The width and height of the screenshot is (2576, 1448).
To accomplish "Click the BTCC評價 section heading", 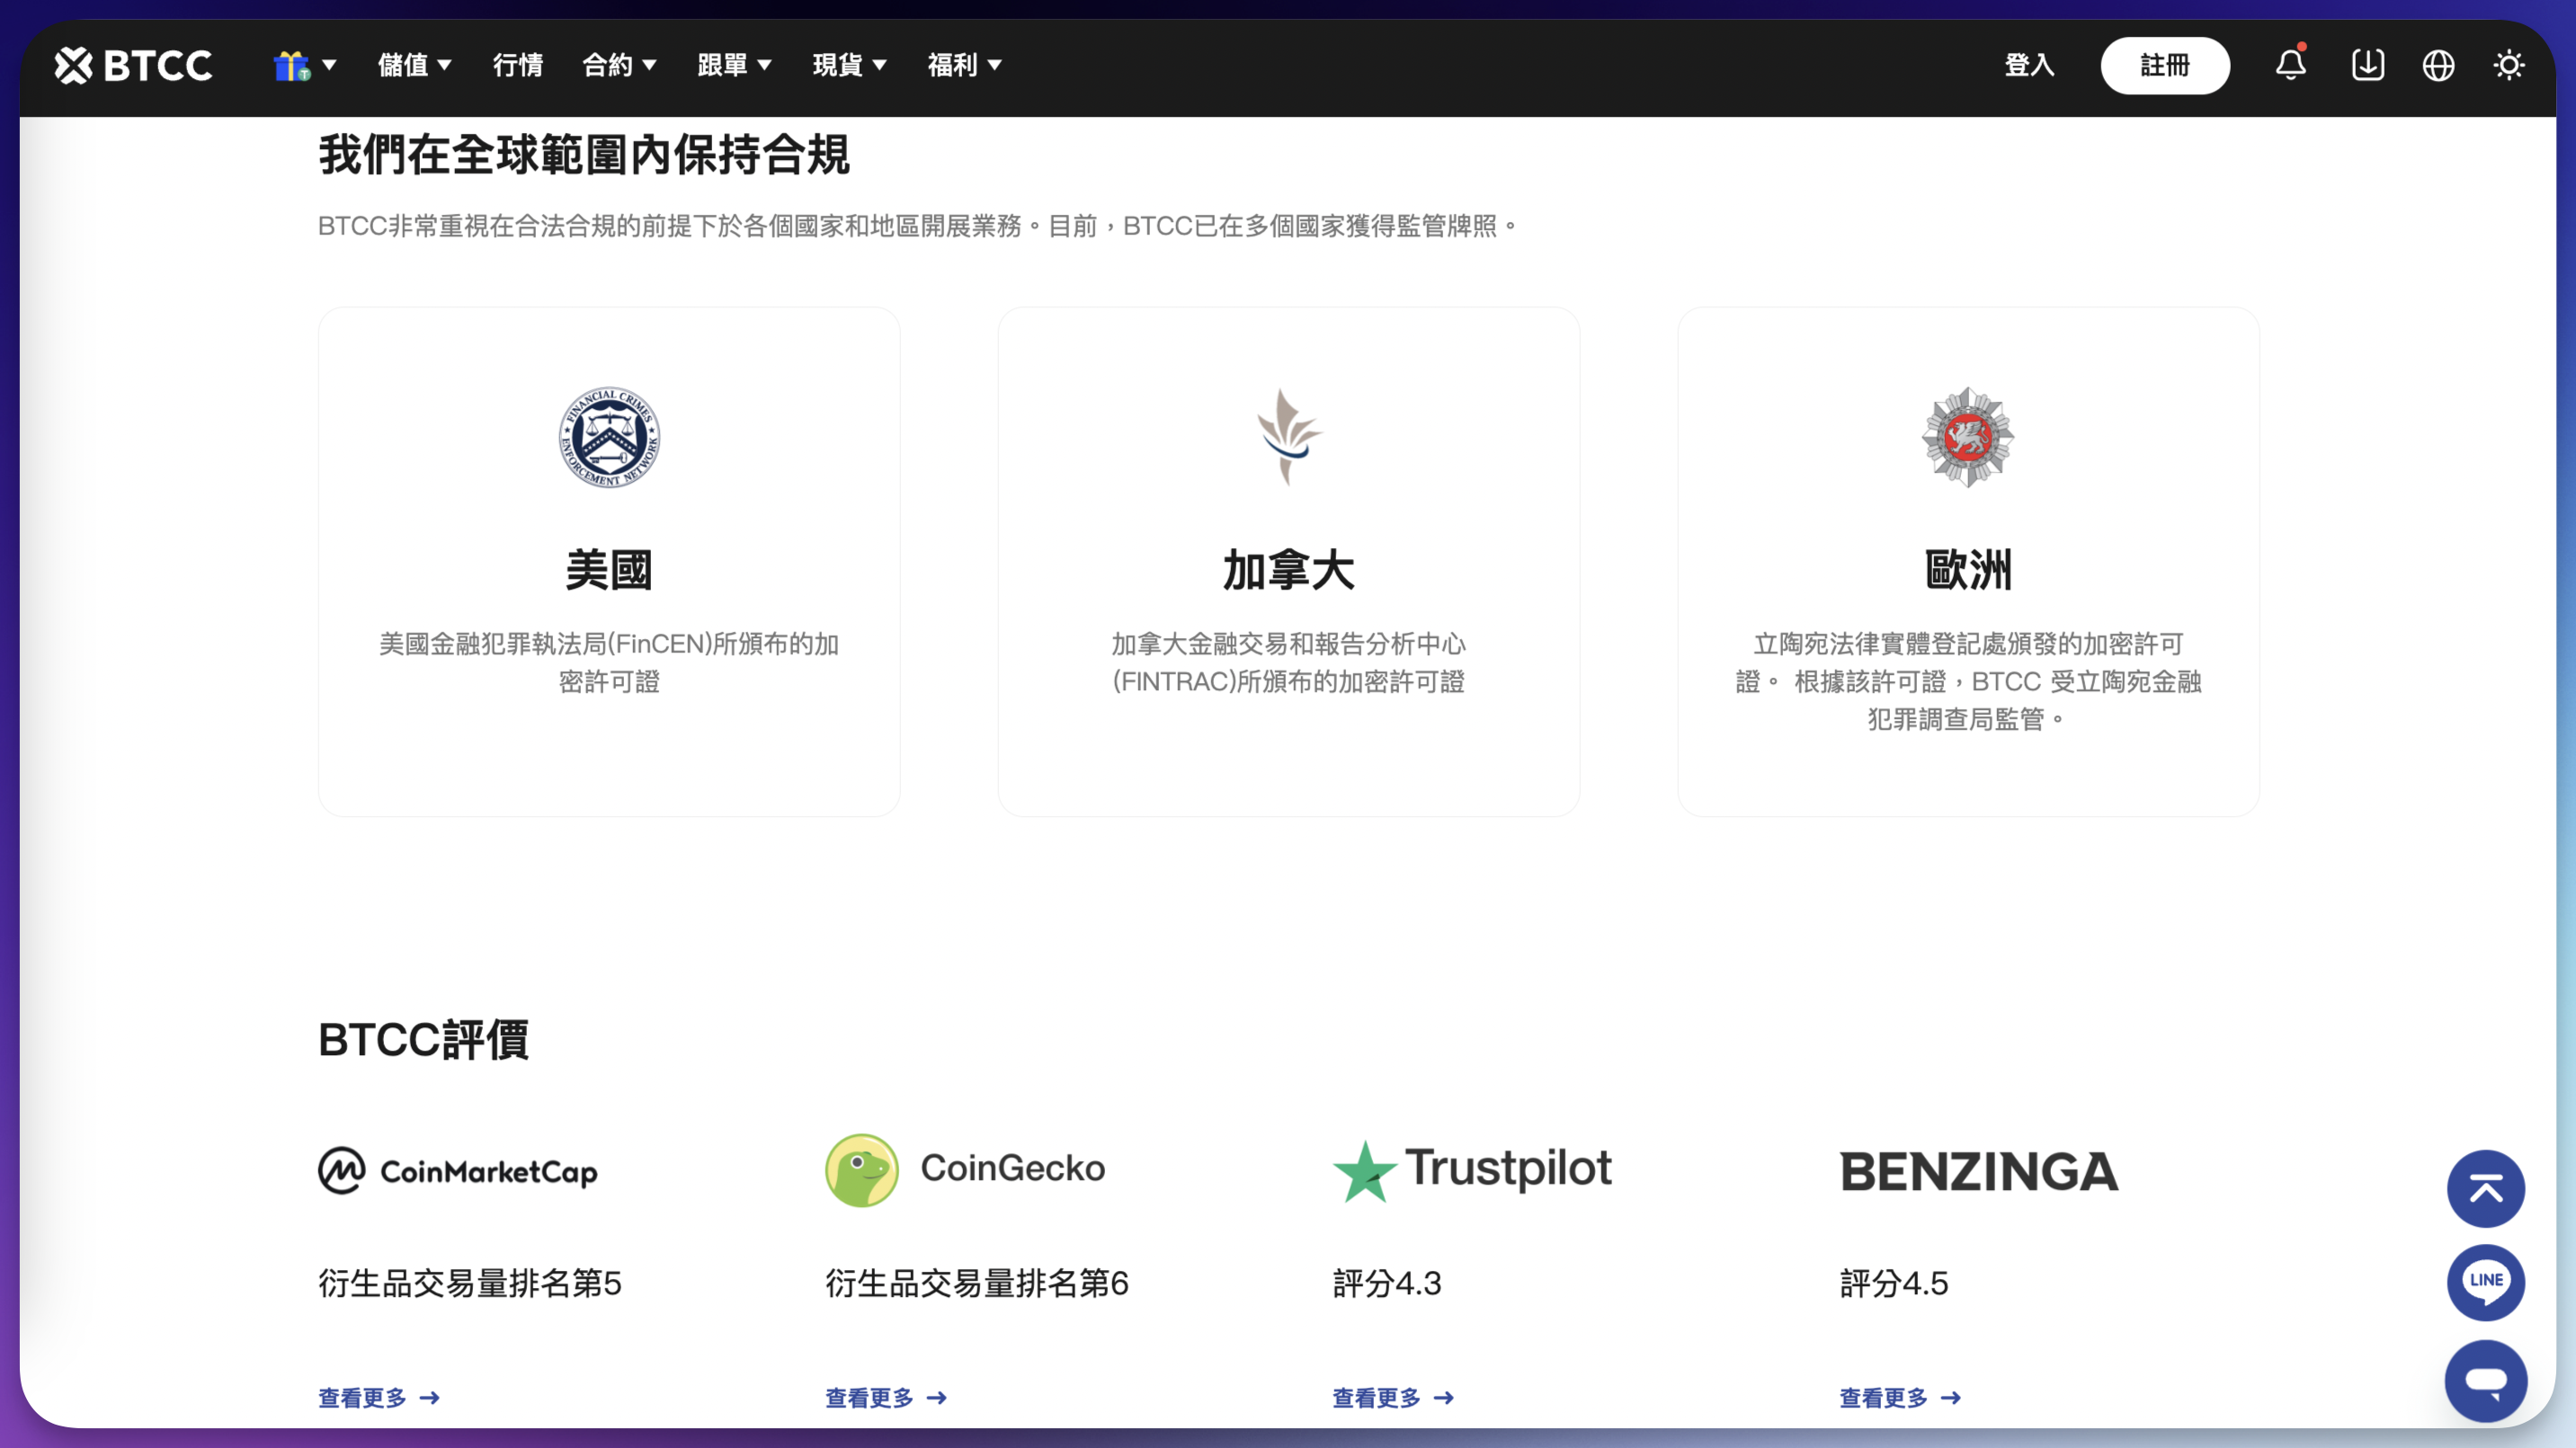I will click(423, 1039).
